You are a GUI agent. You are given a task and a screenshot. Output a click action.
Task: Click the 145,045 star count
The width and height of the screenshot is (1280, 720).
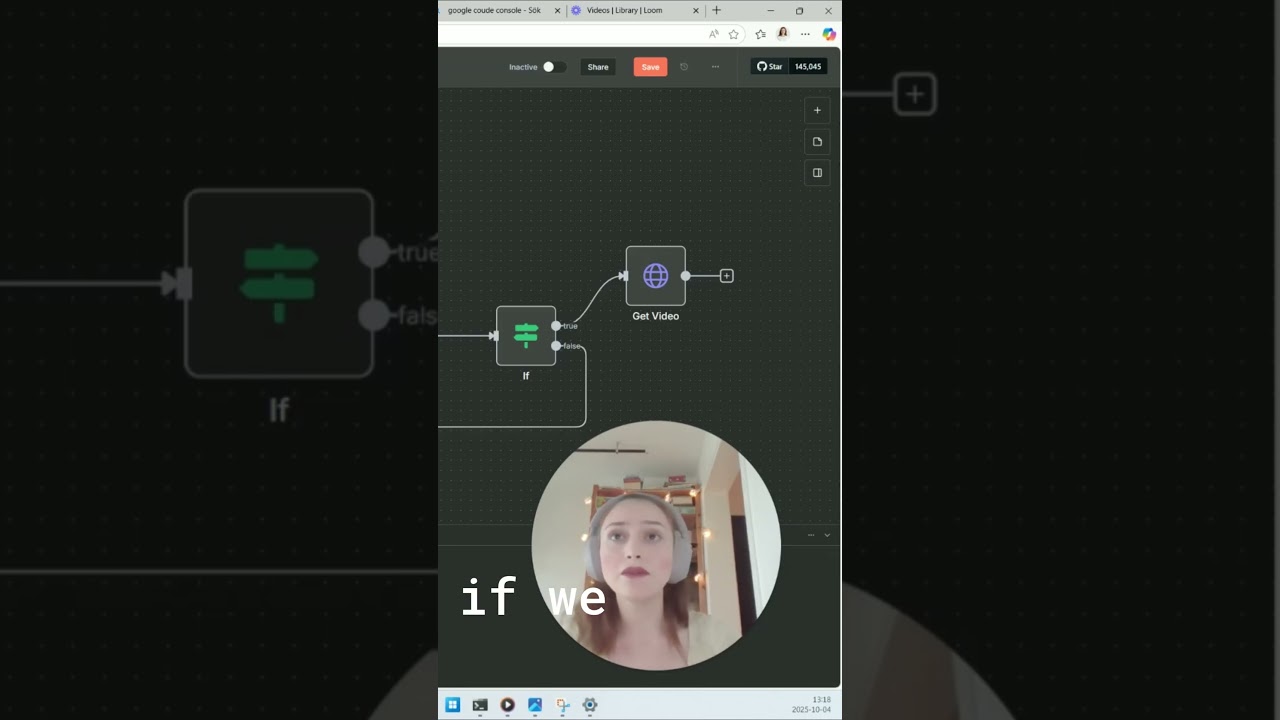coord(808,67)
